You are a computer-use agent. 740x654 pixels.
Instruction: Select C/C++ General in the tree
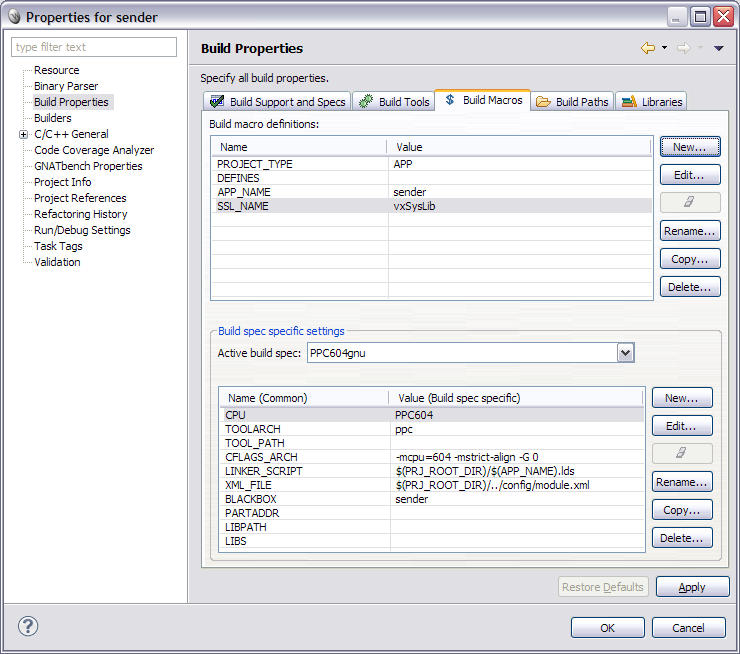pos(71,134)
